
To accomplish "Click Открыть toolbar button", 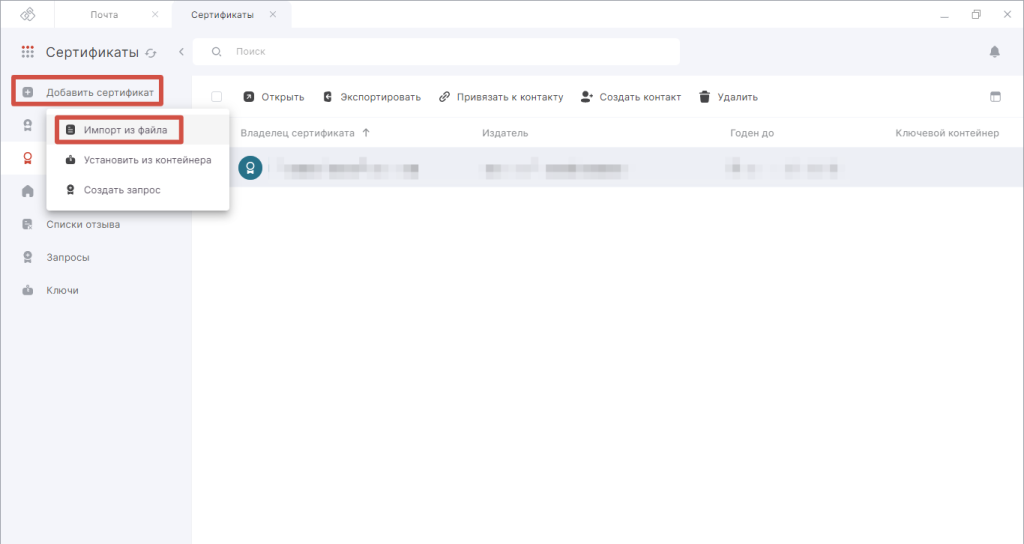I will 274,97.
